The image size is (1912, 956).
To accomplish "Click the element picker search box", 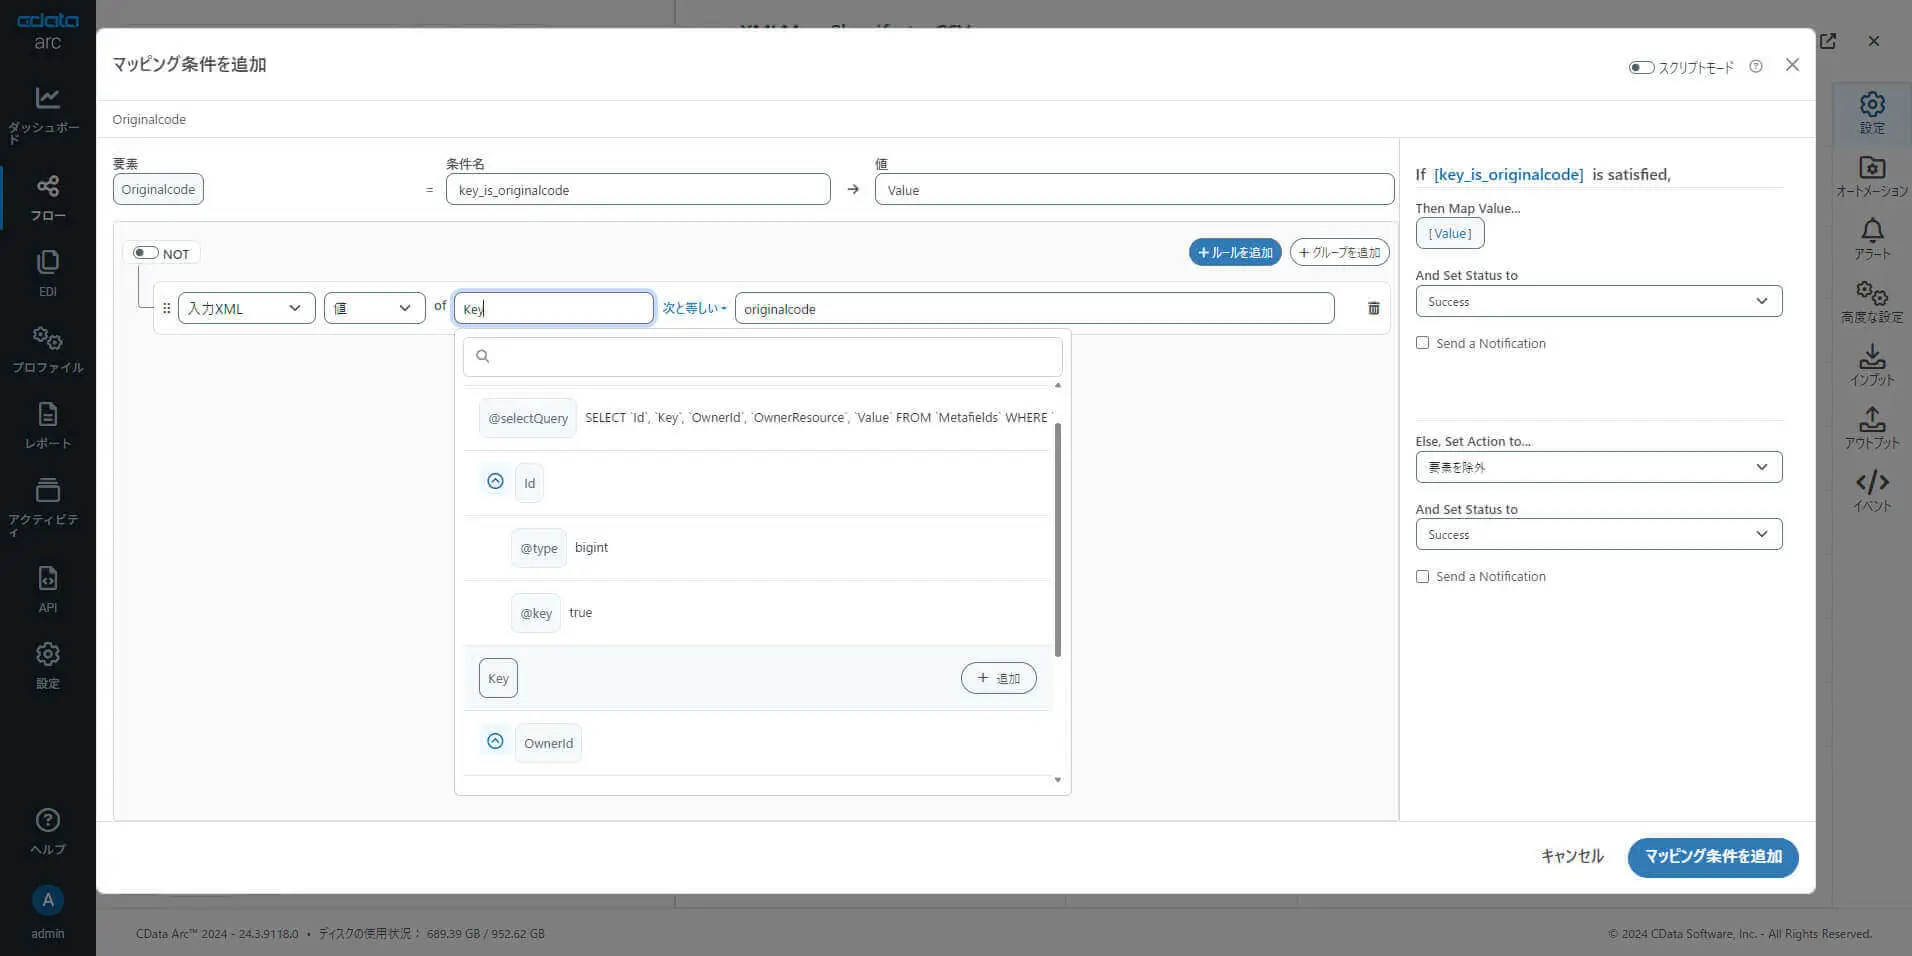I will (762, 357).
